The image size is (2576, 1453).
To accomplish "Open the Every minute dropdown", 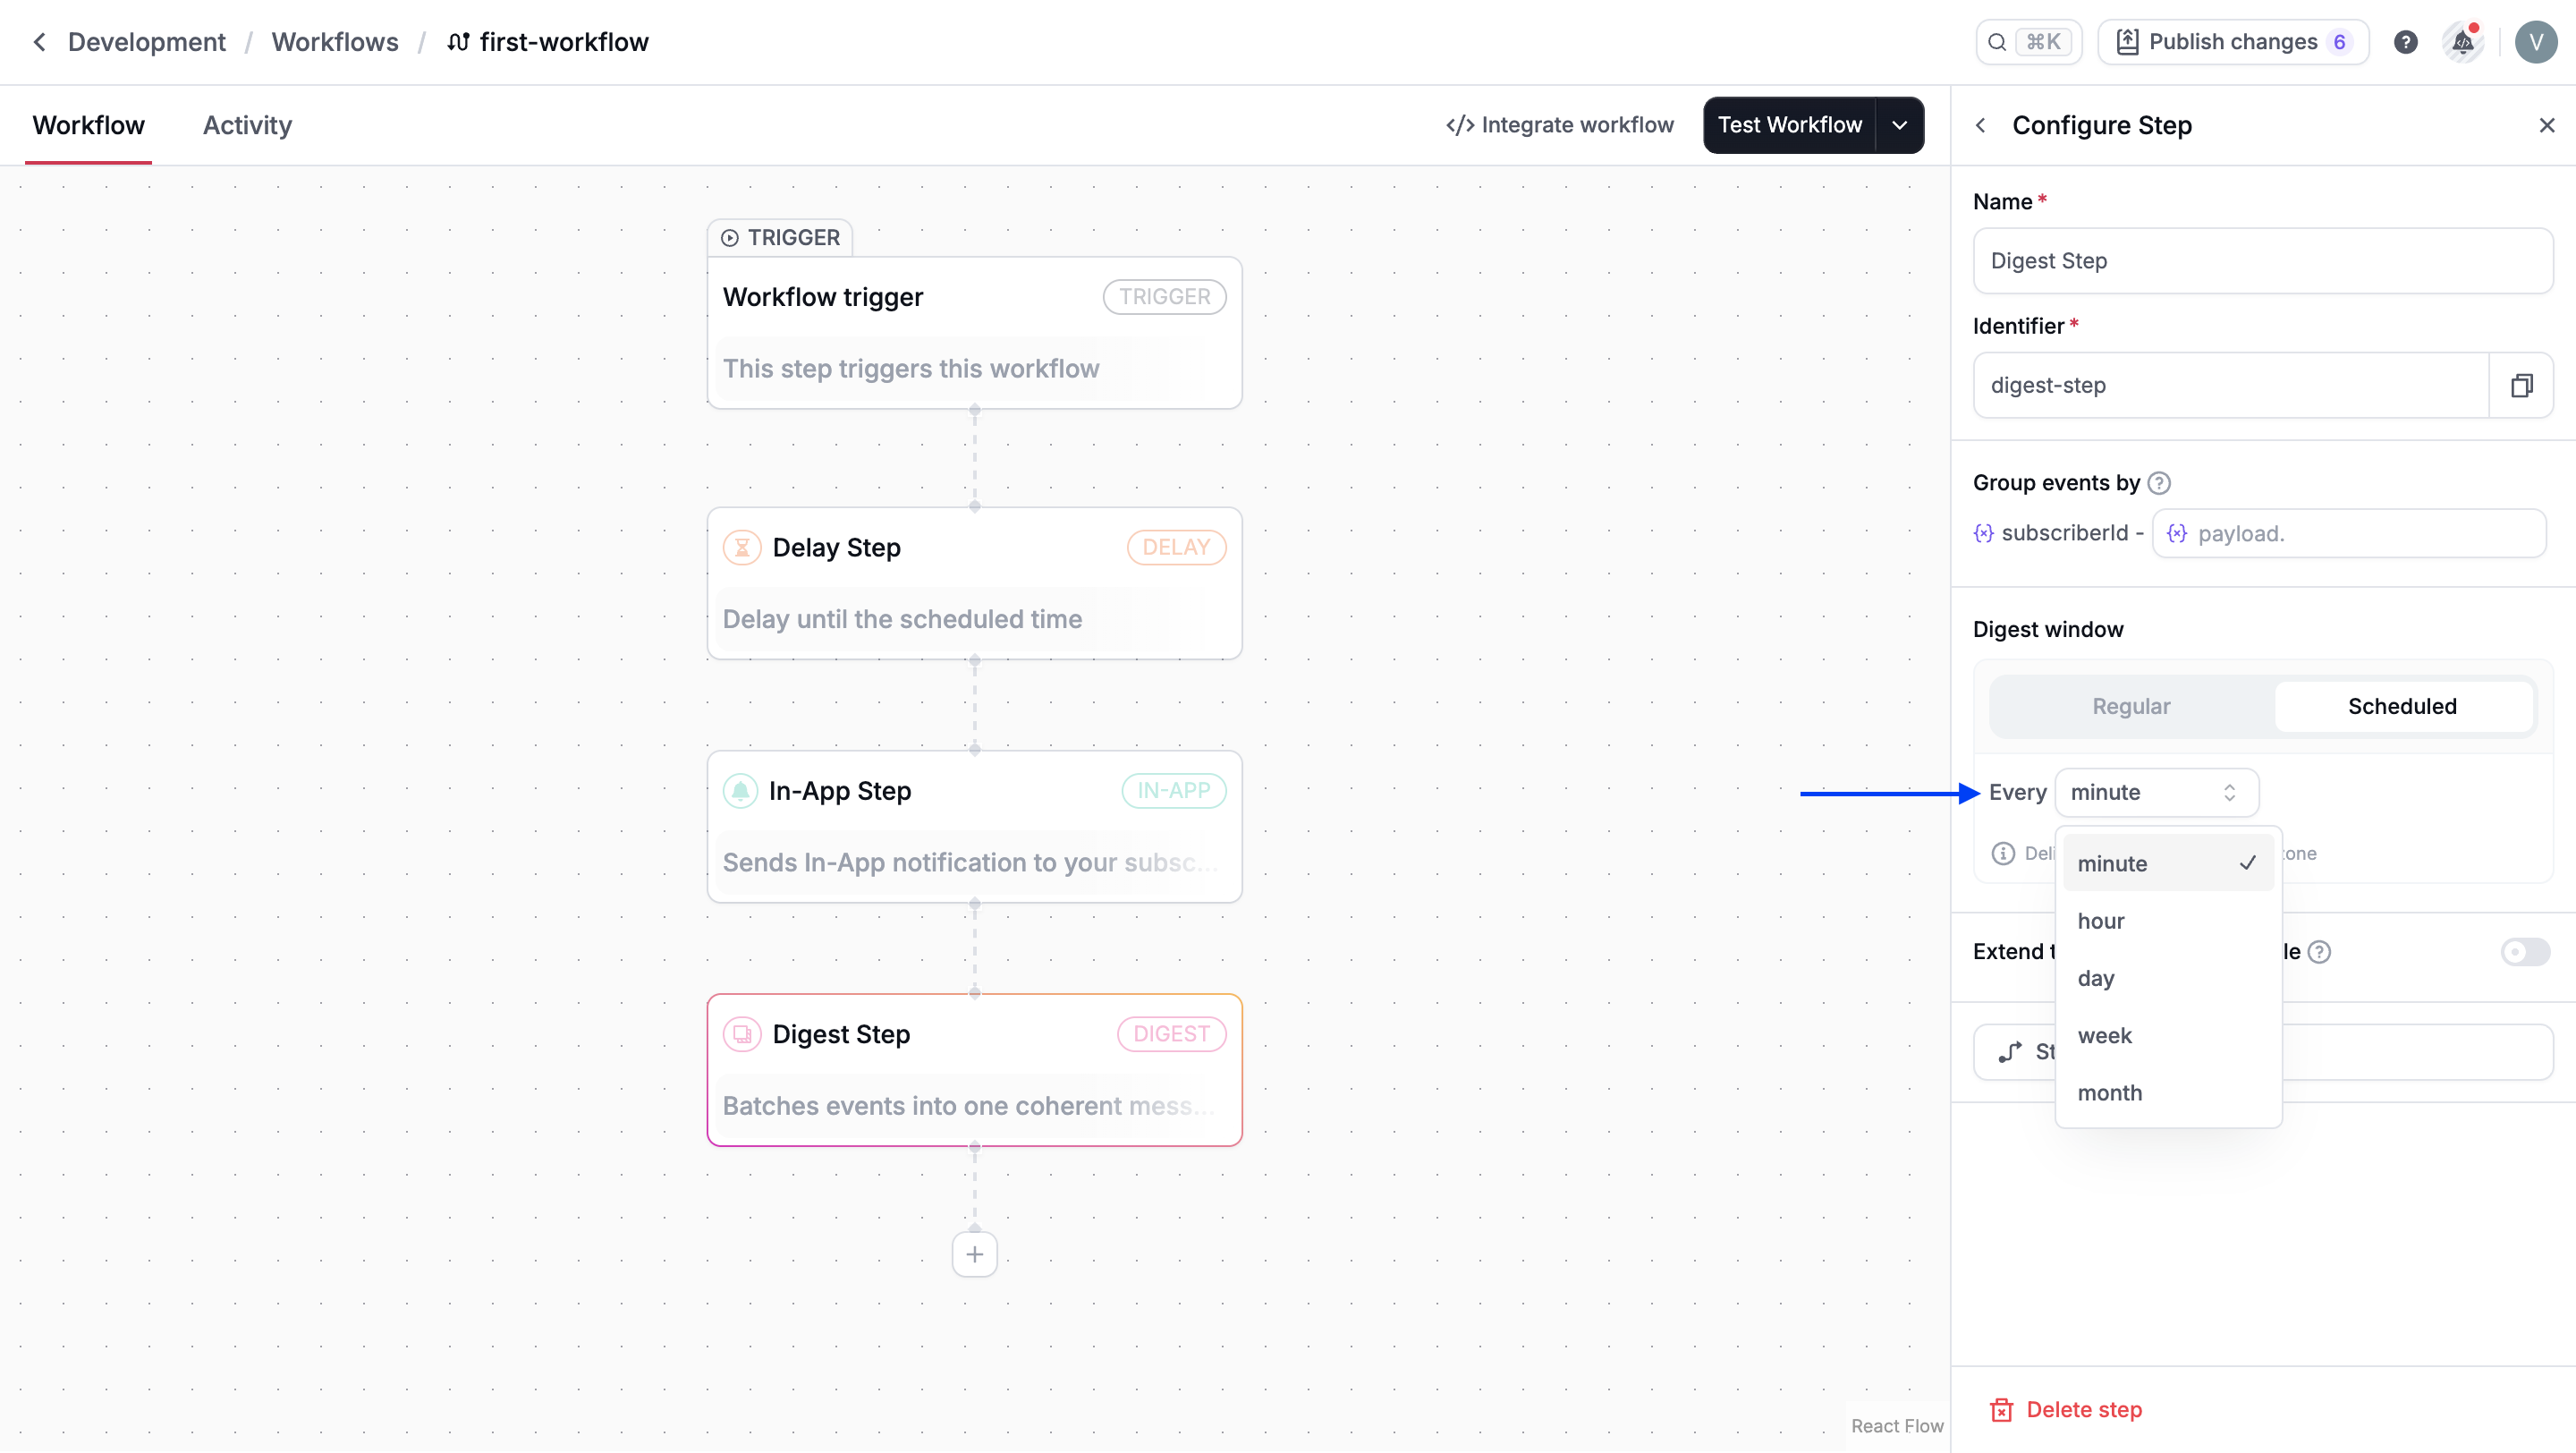I will pyautogui.click(x=2156, y=792).
